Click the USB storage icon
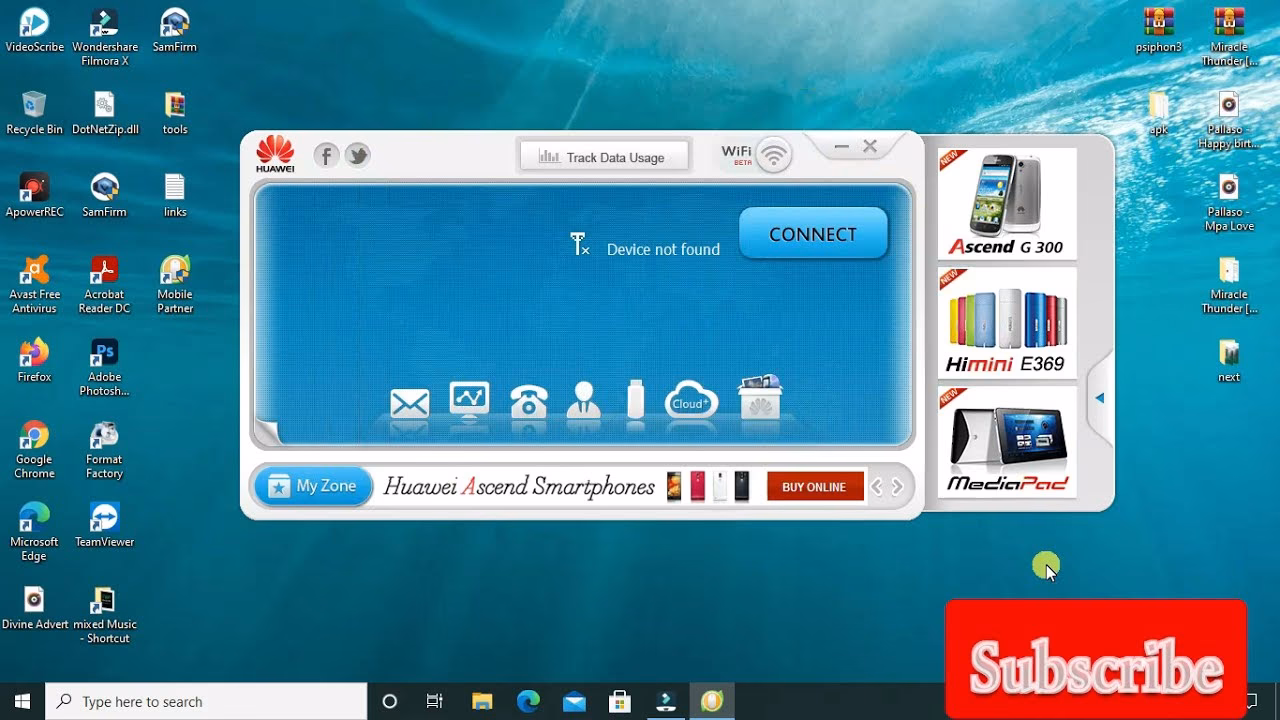Image resolution: width=1280 pixels, height=720 pixels. [x=635, y=399]
